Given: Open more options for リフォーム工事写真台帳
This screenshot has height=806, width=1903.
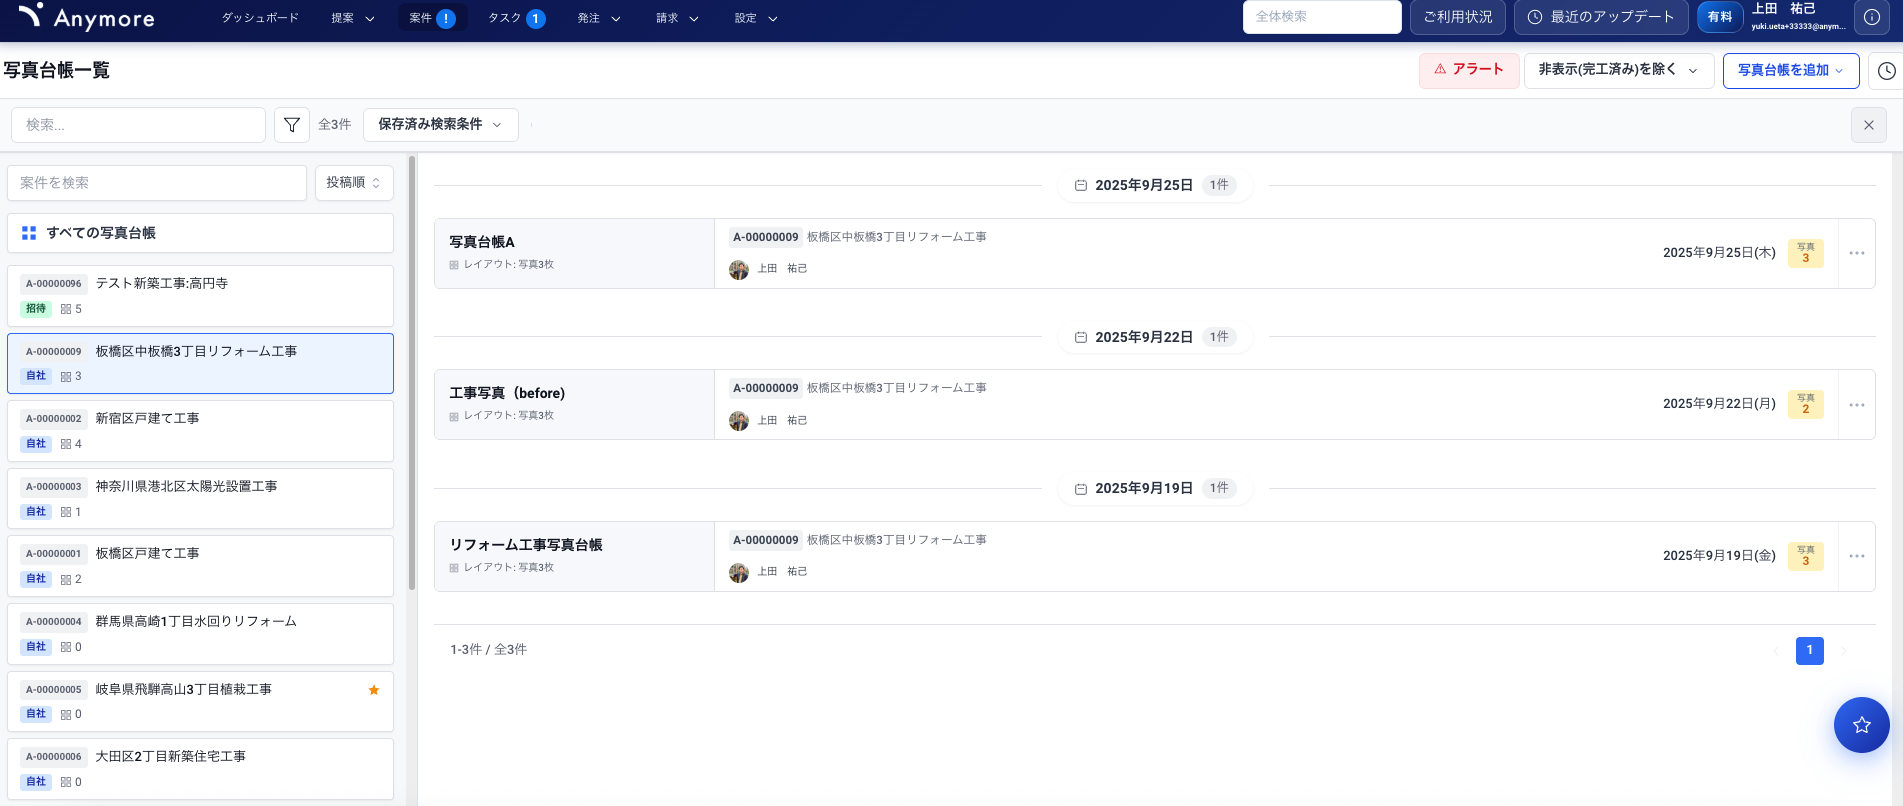Looking at the screenshot, I should pos(1856,556).
